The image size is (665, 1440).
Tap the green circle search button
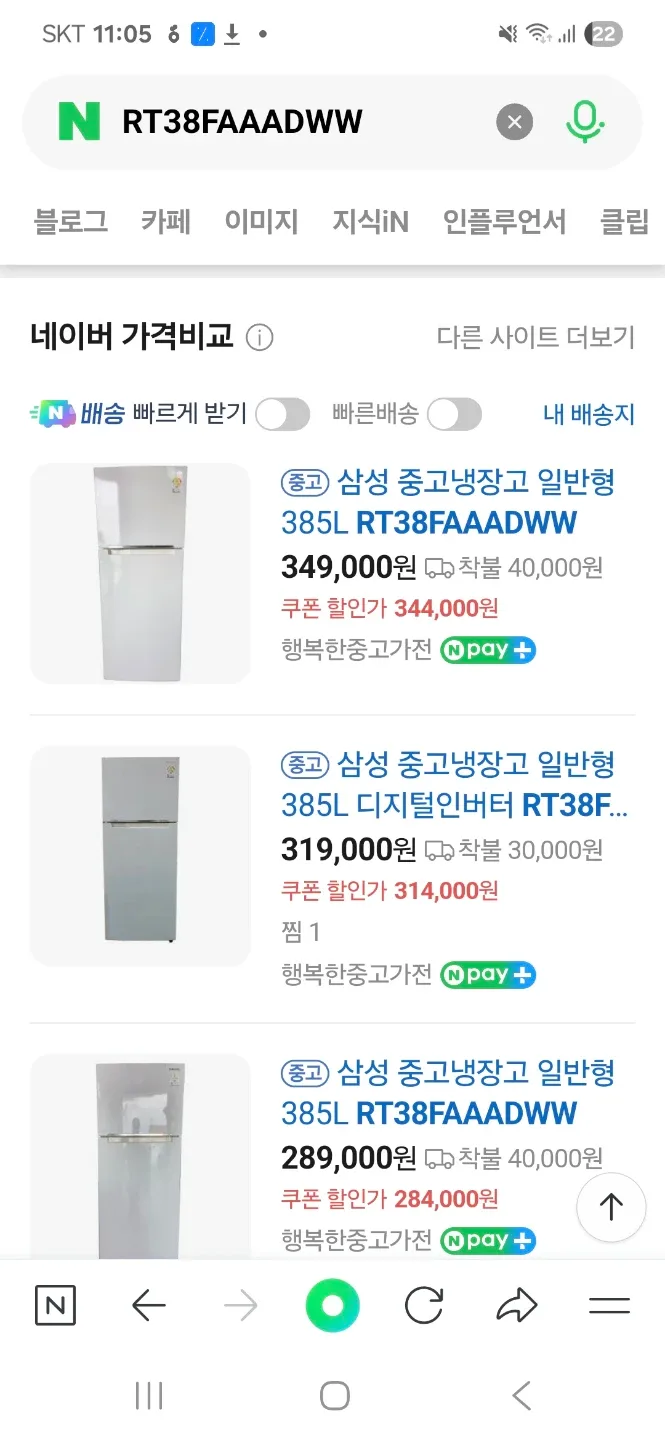[333, 1305]
